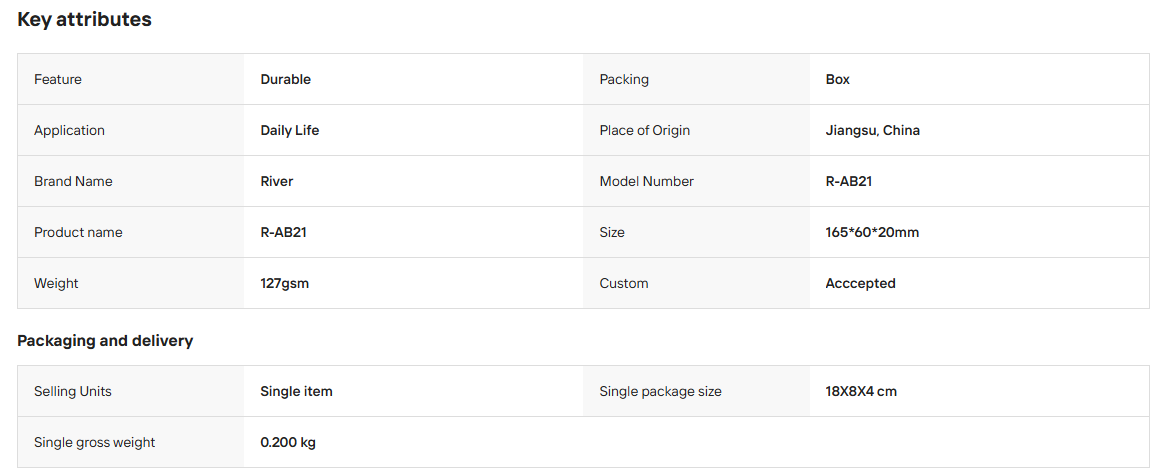
Task: Click the River brand name value
Action: pos(276,181)
